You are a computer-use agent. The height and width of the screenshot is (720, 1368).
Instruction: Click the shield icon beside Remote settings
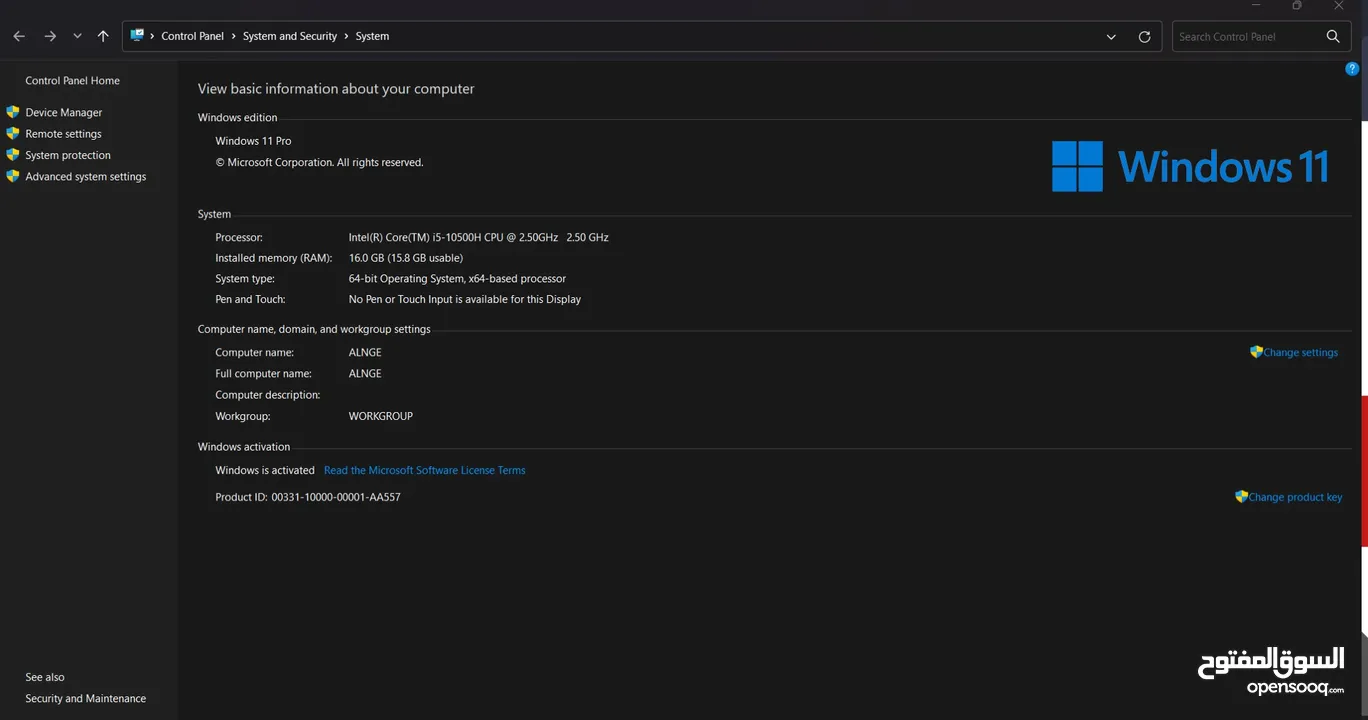[x=13, y=133]
